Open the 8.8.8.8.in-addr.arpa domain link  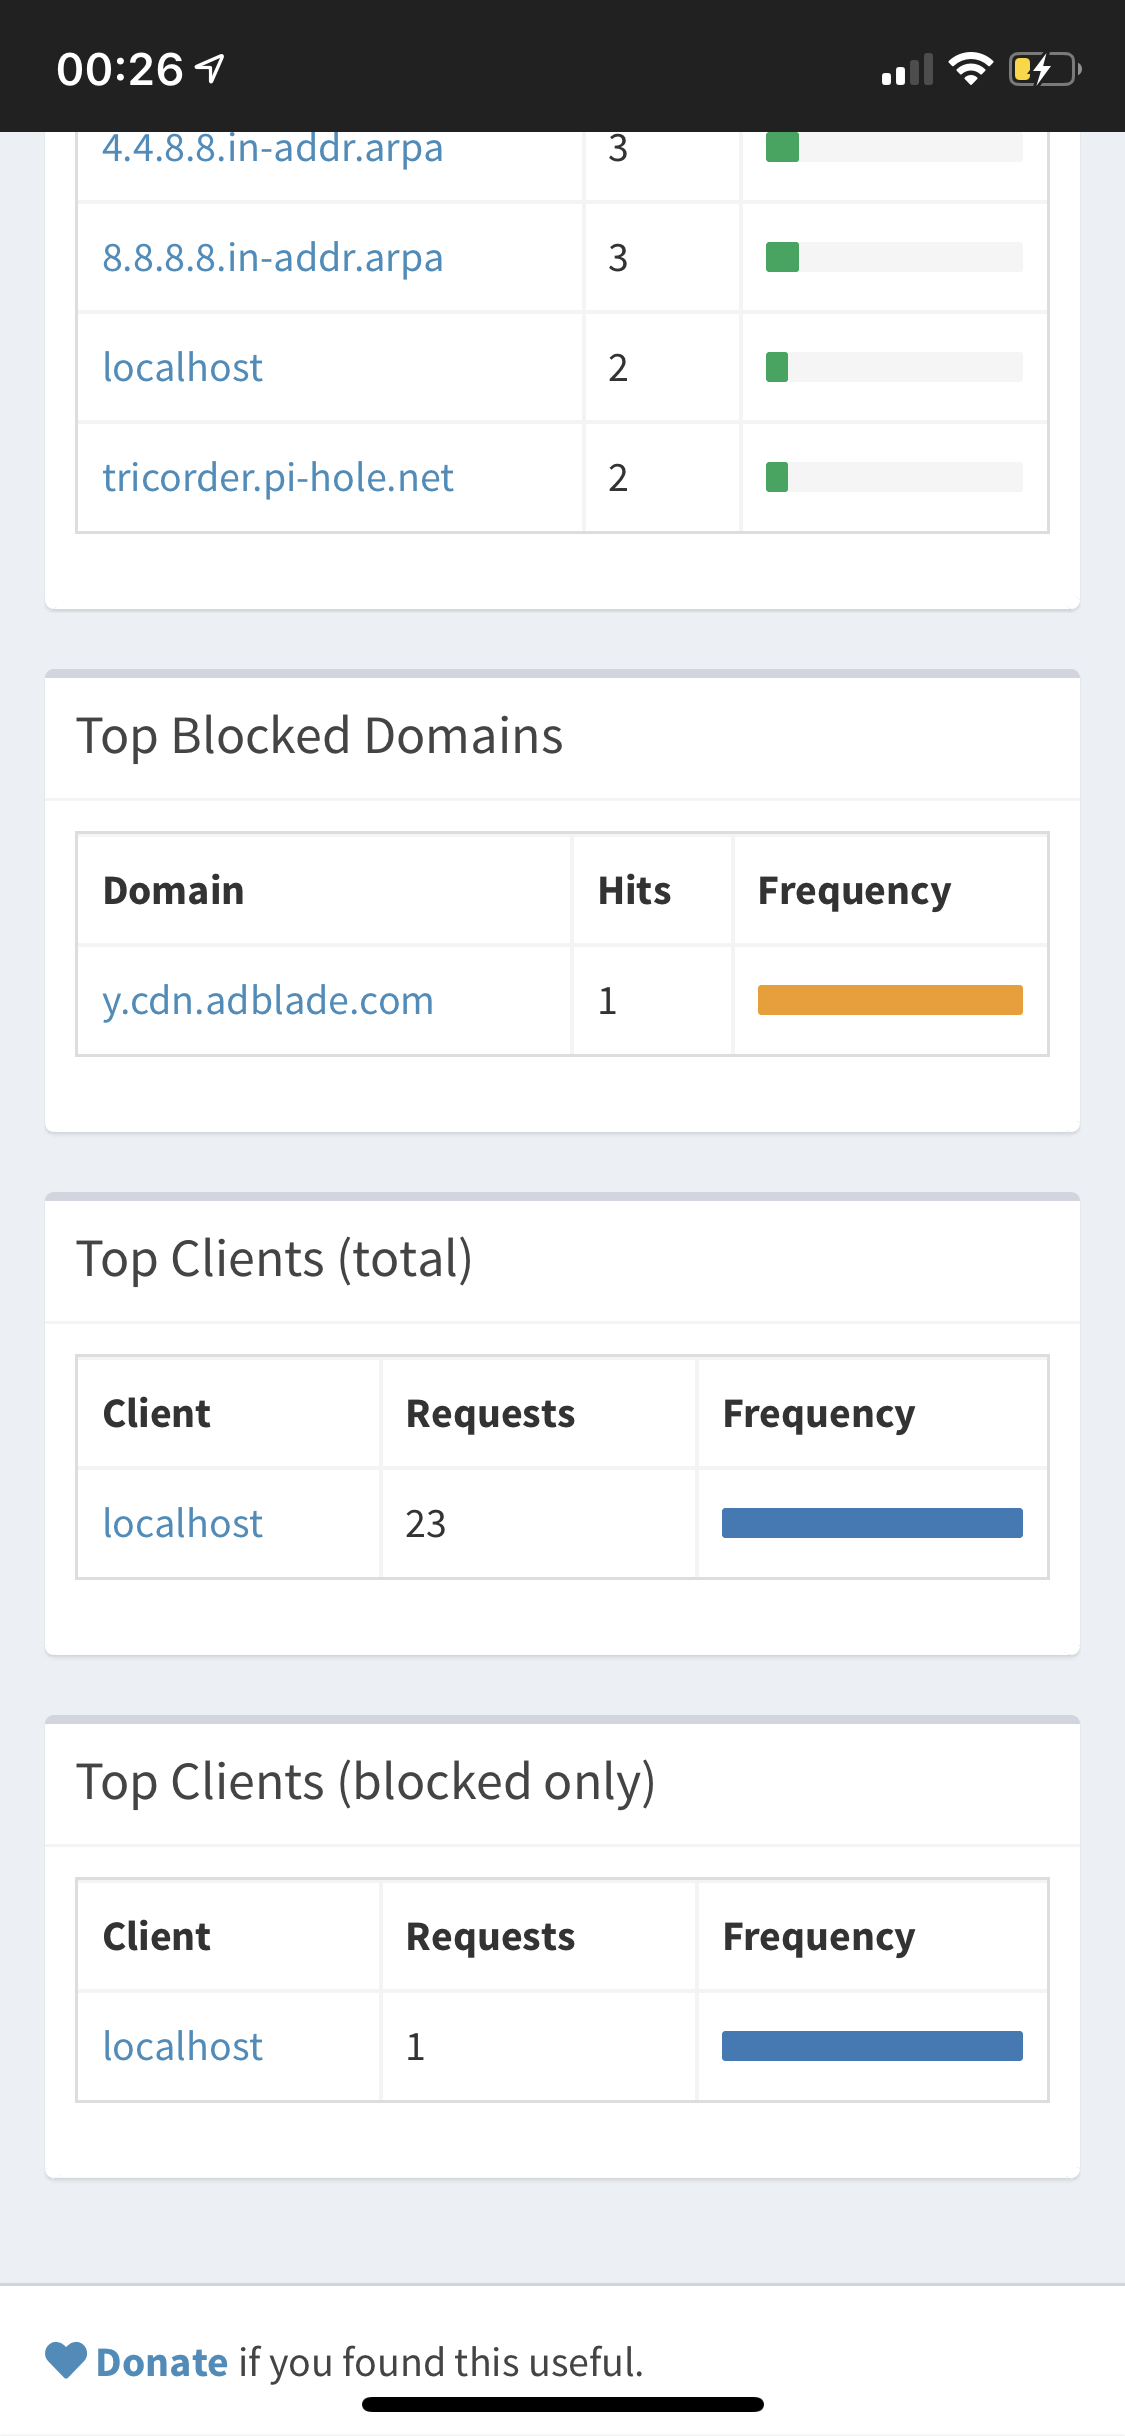click(x=273, y=257)
